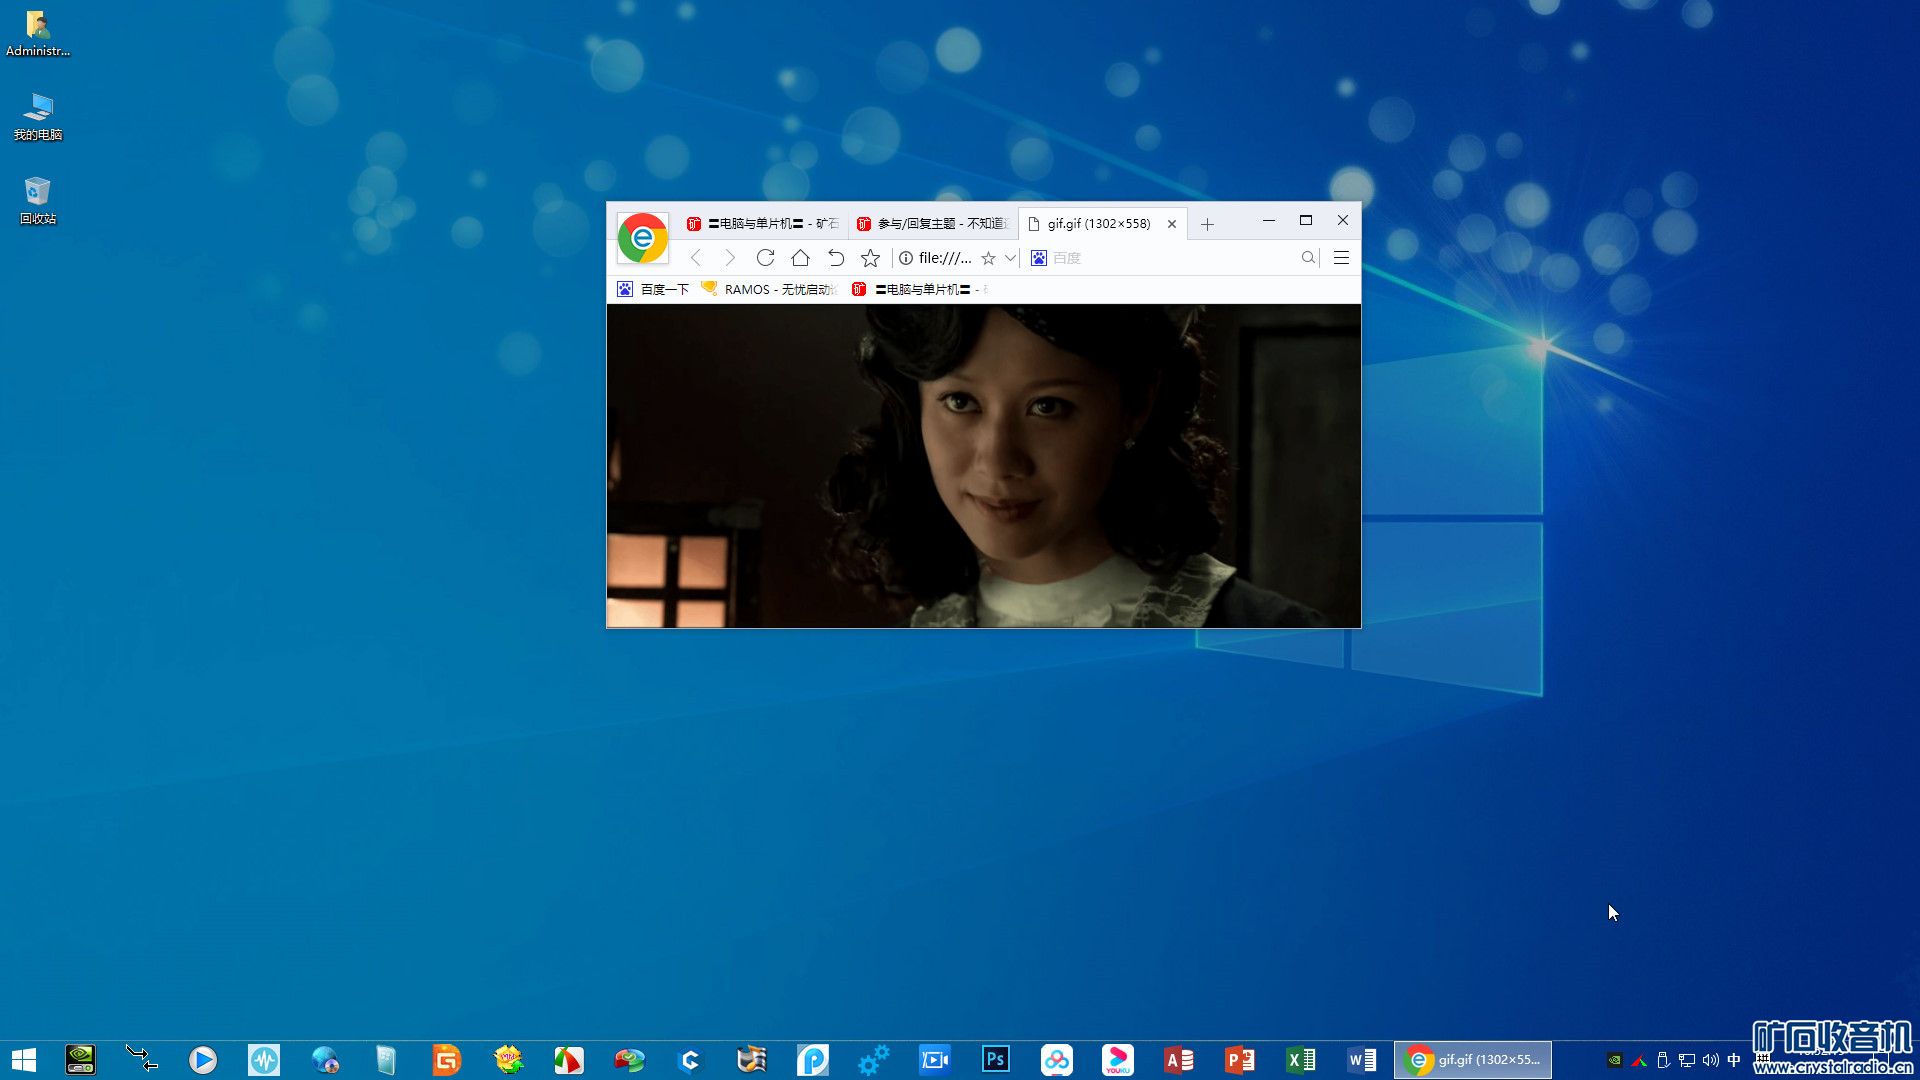This screenshot has width=1920, height=1080.
Task: Switch to the 电脑与单片机 tab
Action: (762, 224)
